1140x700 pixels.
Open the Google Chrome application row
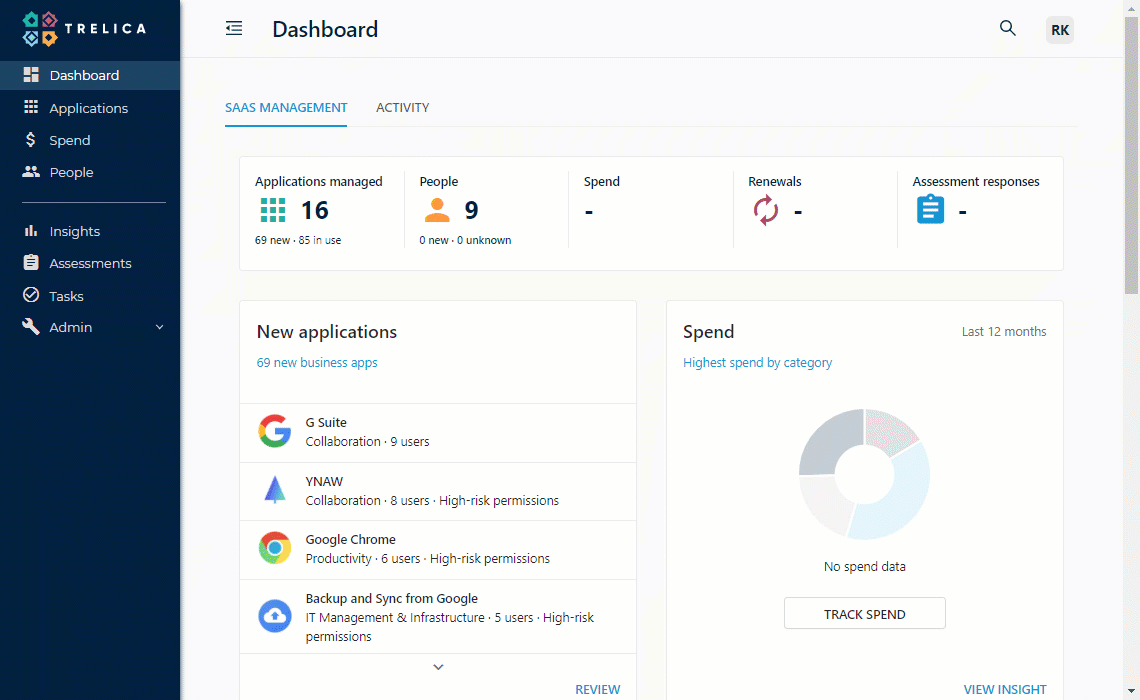point(438,550)
